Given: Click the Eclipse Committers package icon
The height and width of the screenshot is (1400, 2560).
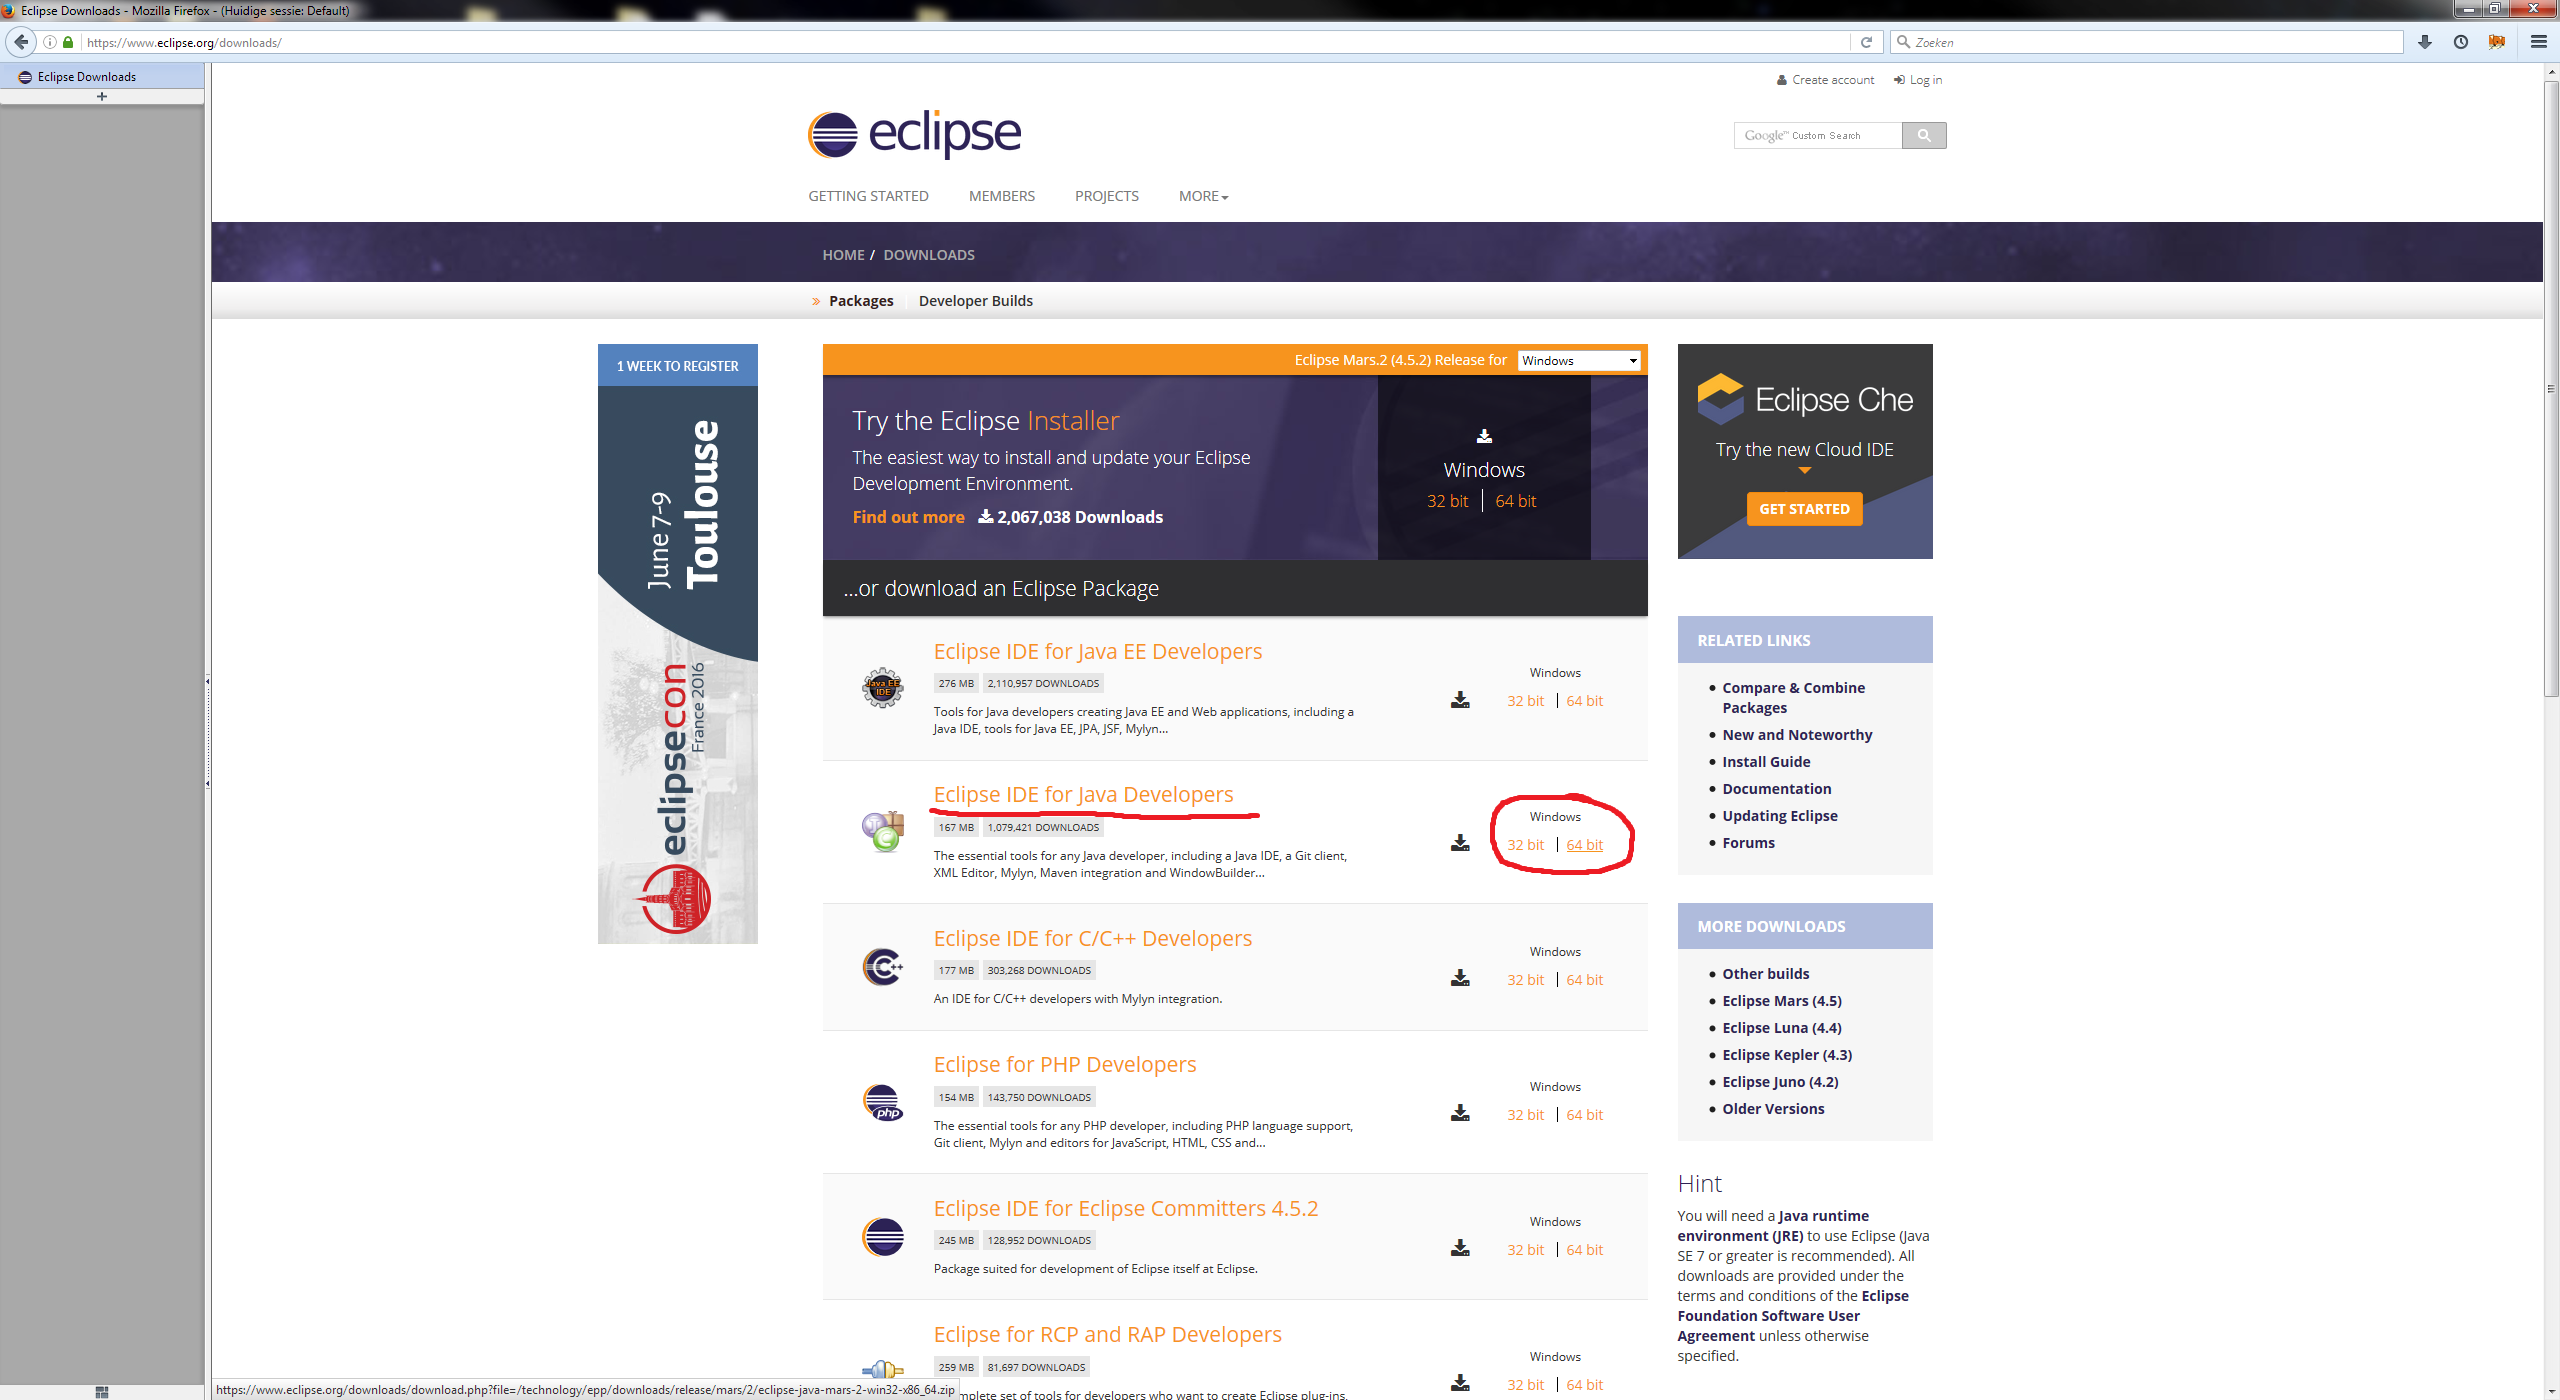Looking at the screenshot, I should 883,1237.
